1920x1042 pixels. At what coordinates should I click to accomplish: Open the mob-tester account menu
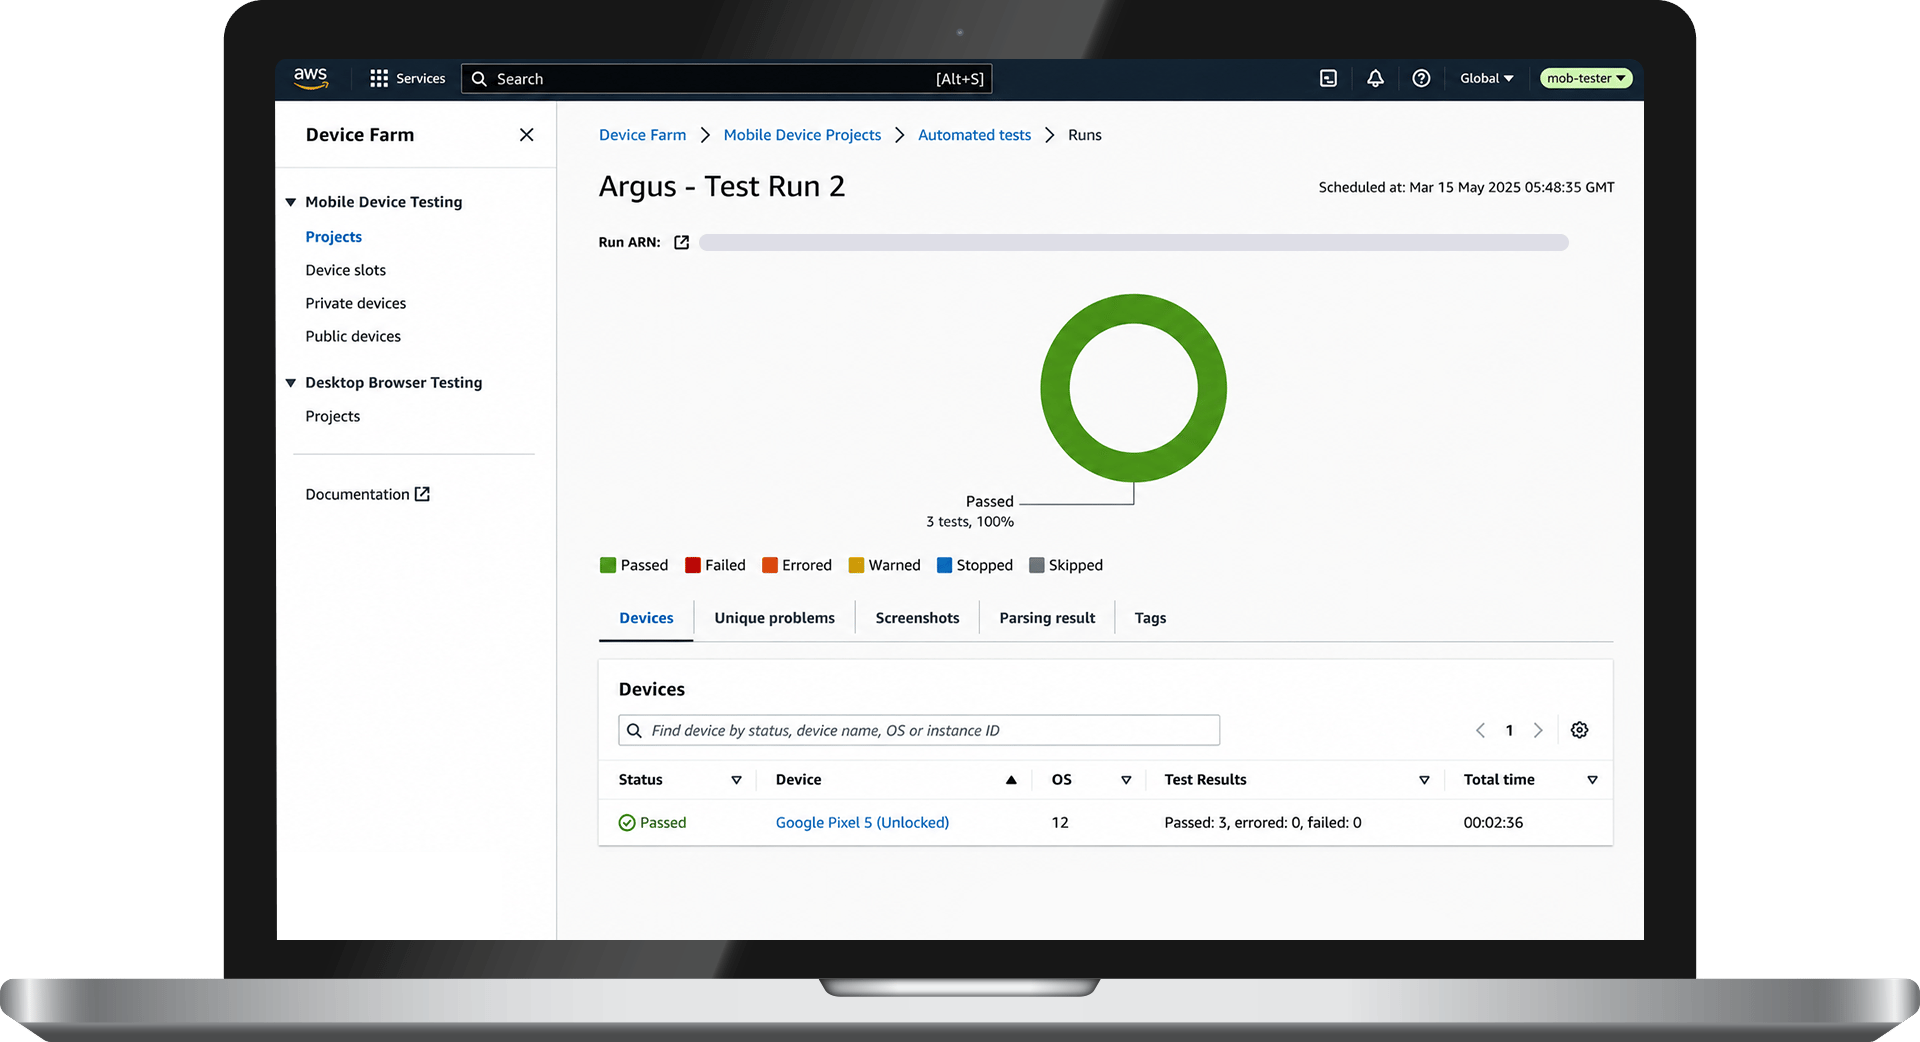point(1586,78)
